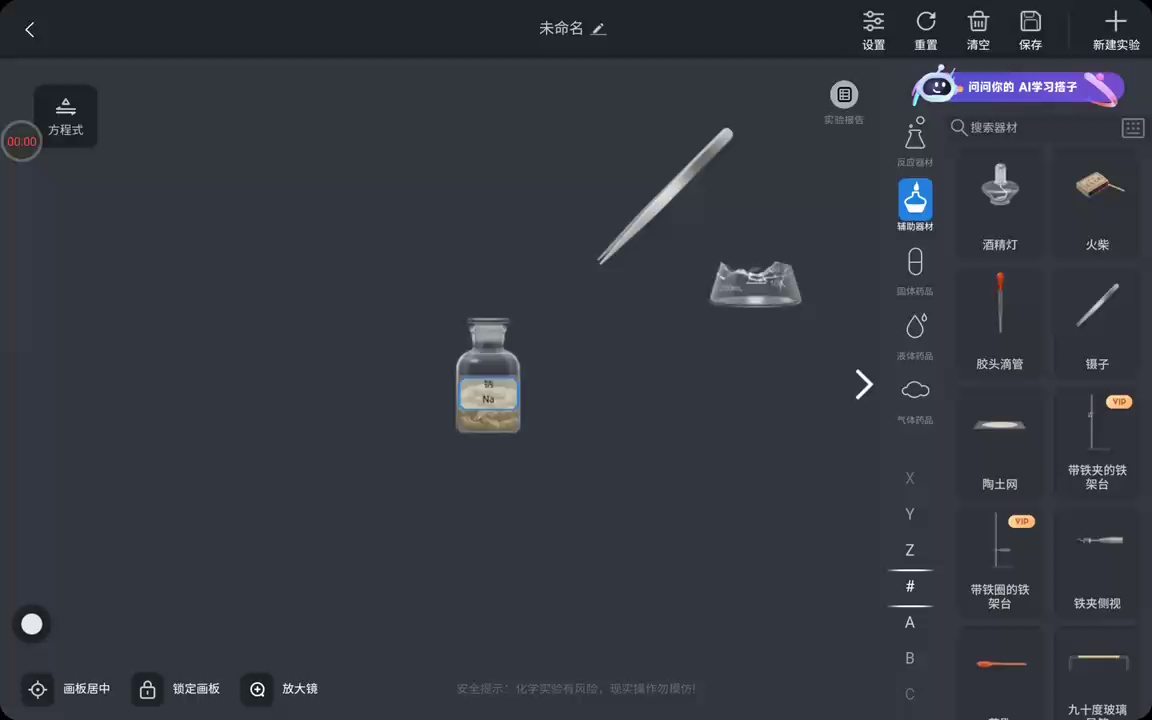Toggle the keyboard icon beside search
Image resolution: width=1152 pixels, height=720 pixels.
pyautogui.click(x=1132, y=128)
